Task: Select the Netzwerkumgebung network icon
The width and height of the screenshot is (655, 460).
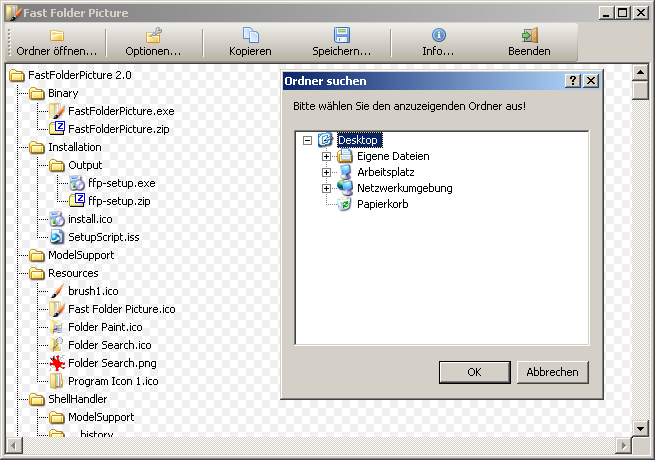Action: pyautogui.click(x=345, y=188)
